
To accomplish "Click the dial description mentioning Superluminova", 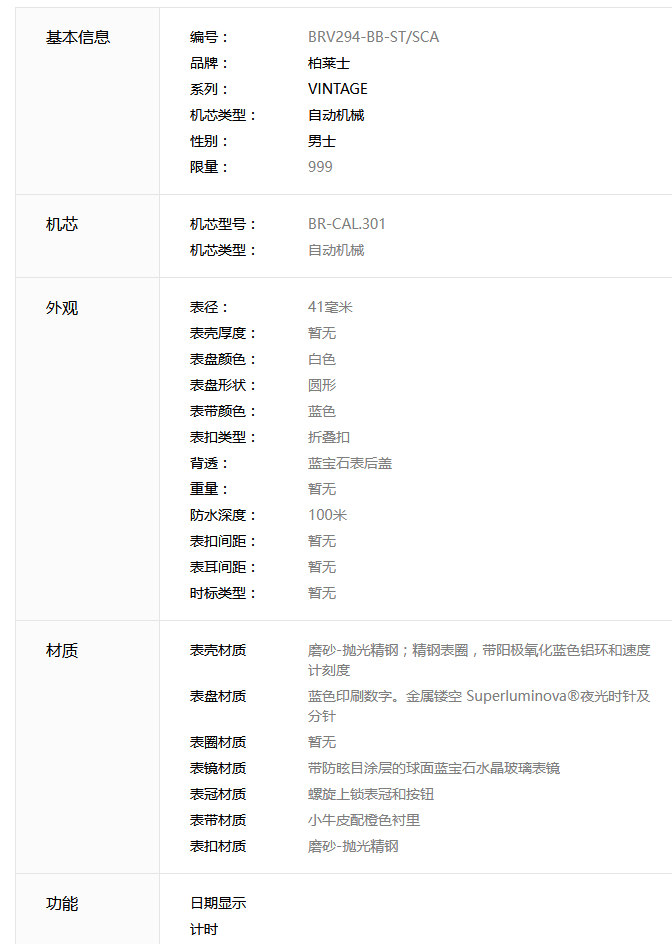I will pyautogui.click(x=479, y=706).
